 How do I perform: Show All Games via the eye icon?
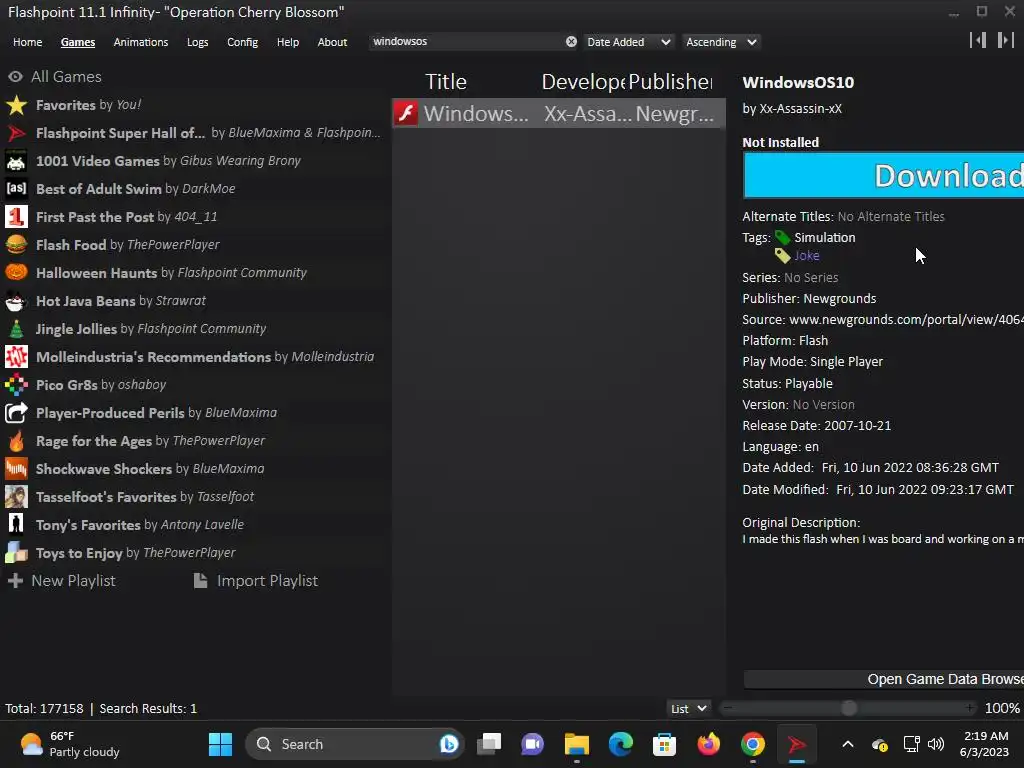pos(16,77)
